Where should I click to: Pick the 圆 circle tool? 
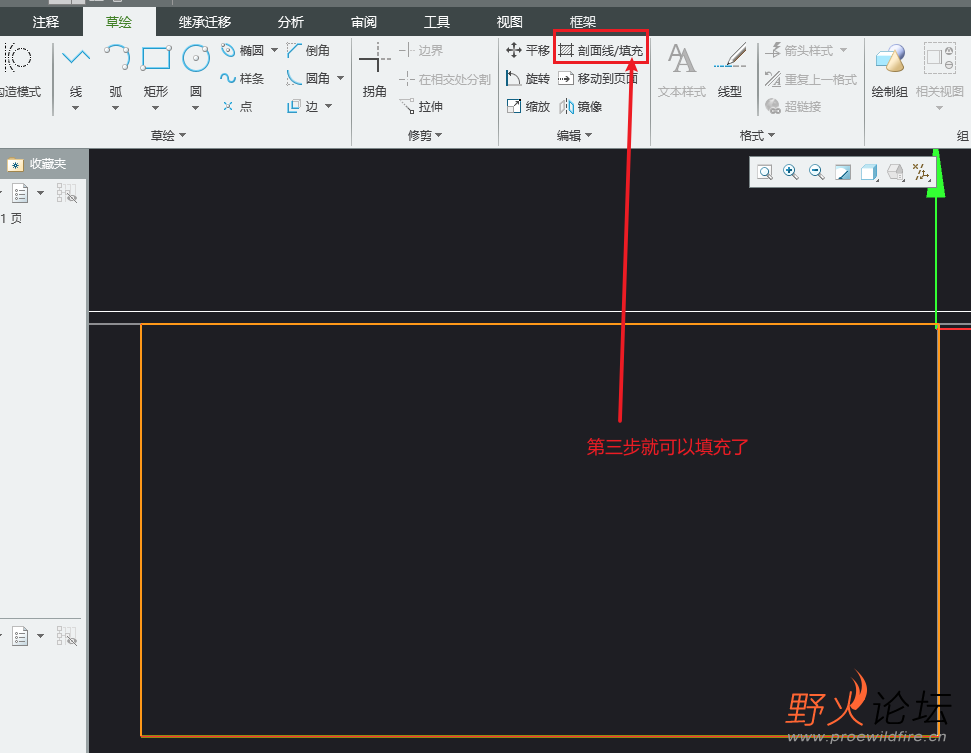tap(196, 70)
